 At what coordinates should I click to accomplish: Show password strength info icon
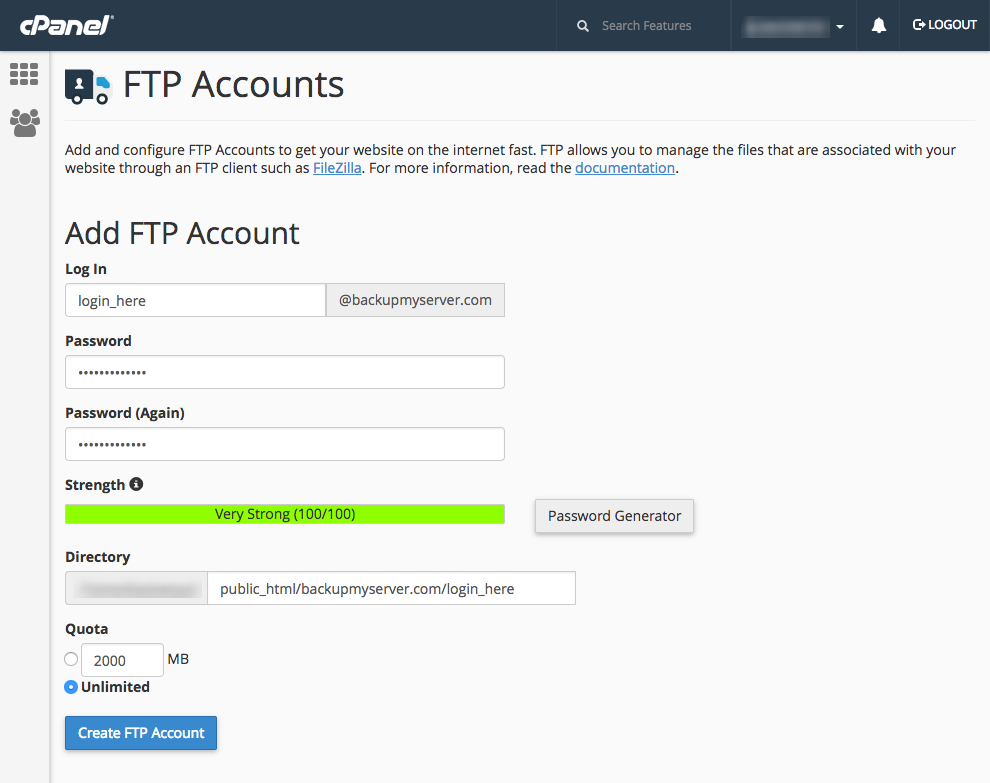136,484
